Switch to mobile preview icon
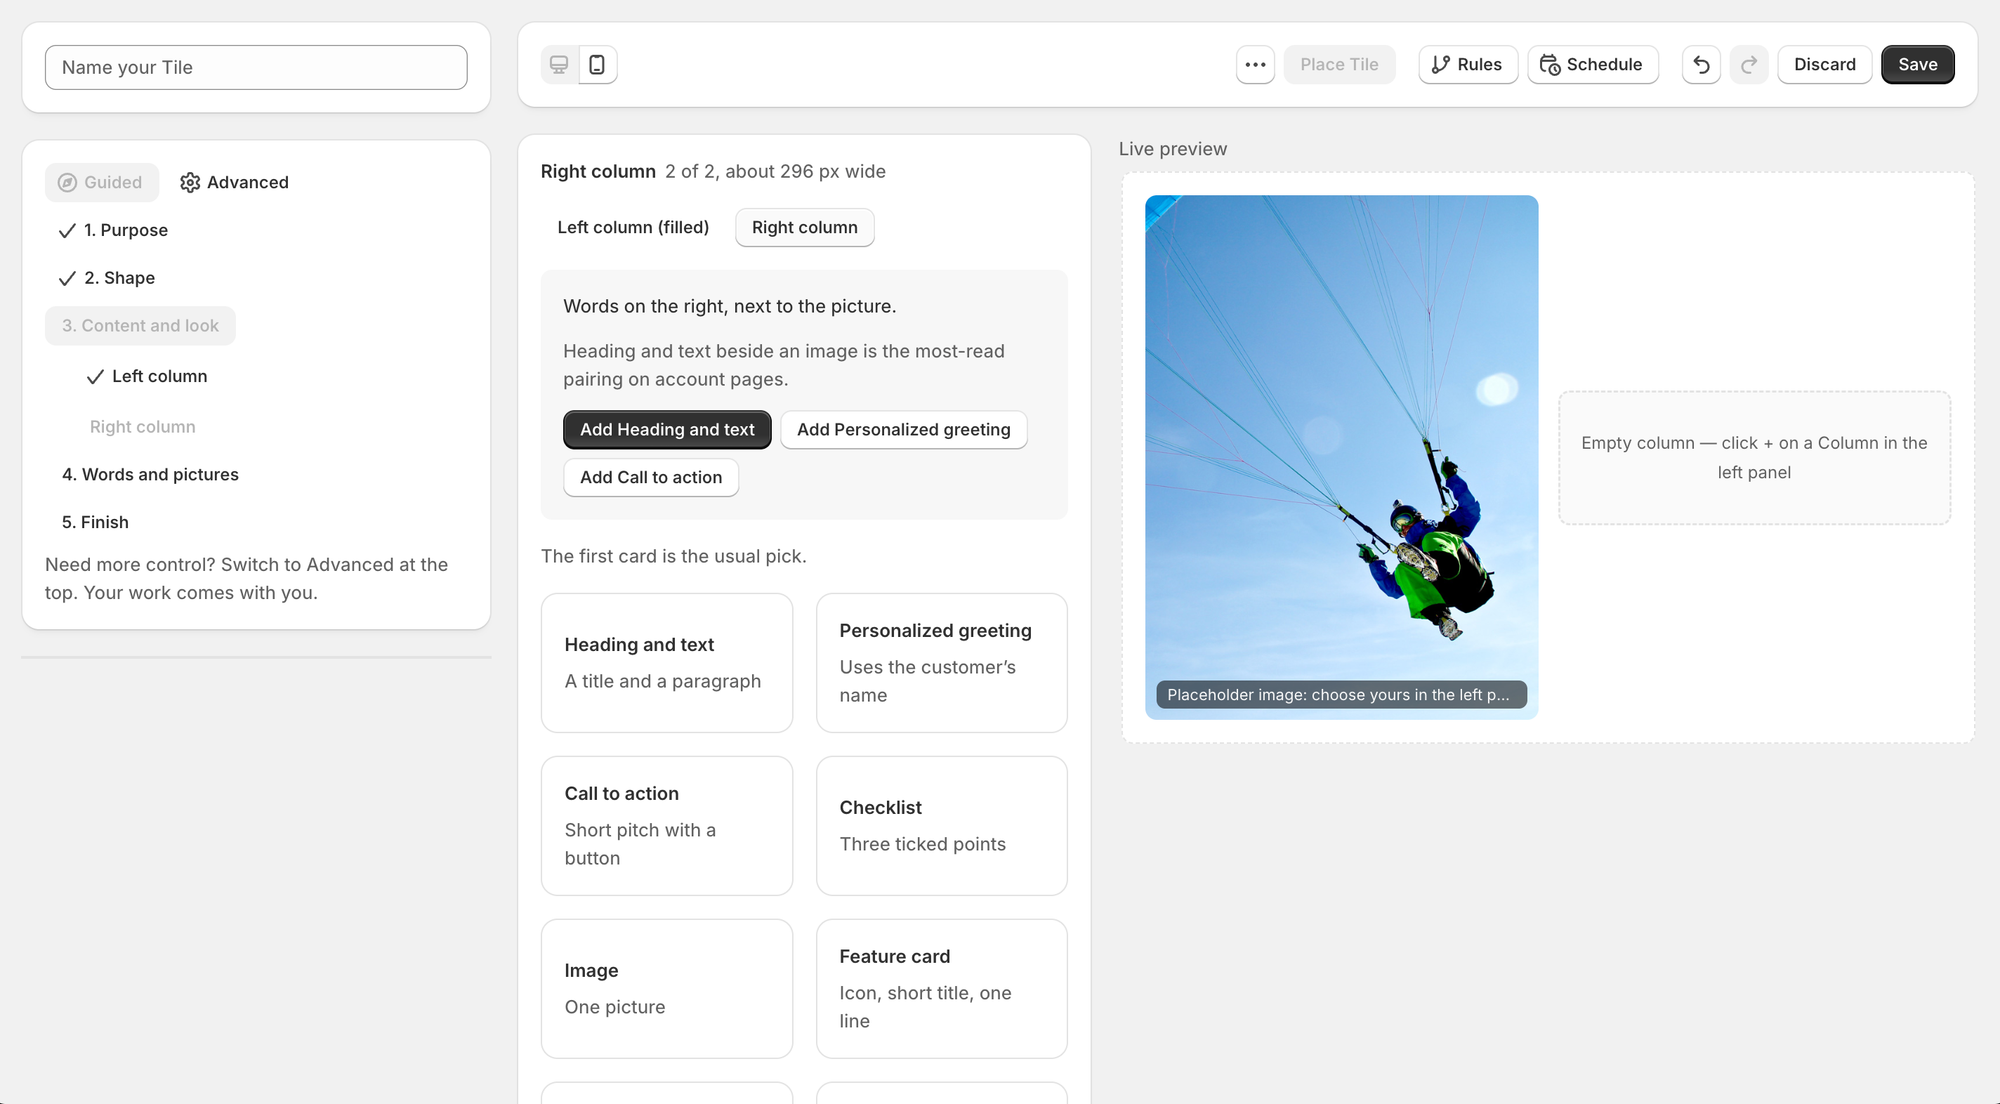 (597, 65)
